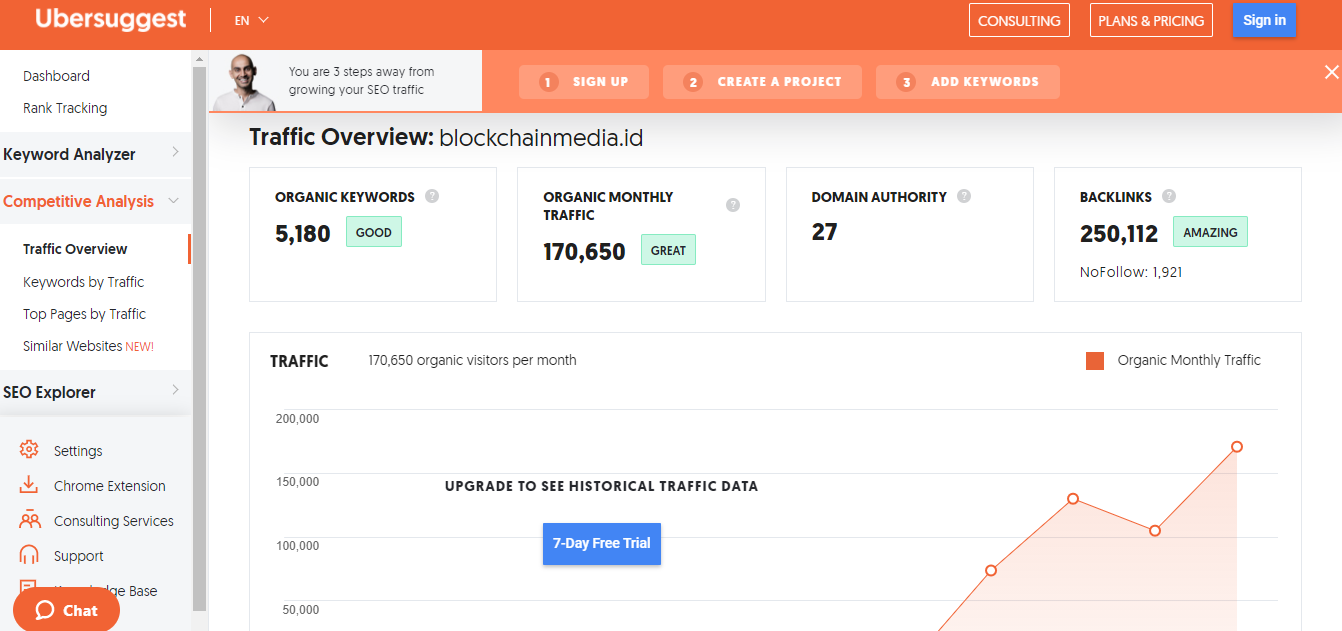Screen dimensions: 1342x631
Task: Click the profile photo in banner
Action: coord(244,82)
